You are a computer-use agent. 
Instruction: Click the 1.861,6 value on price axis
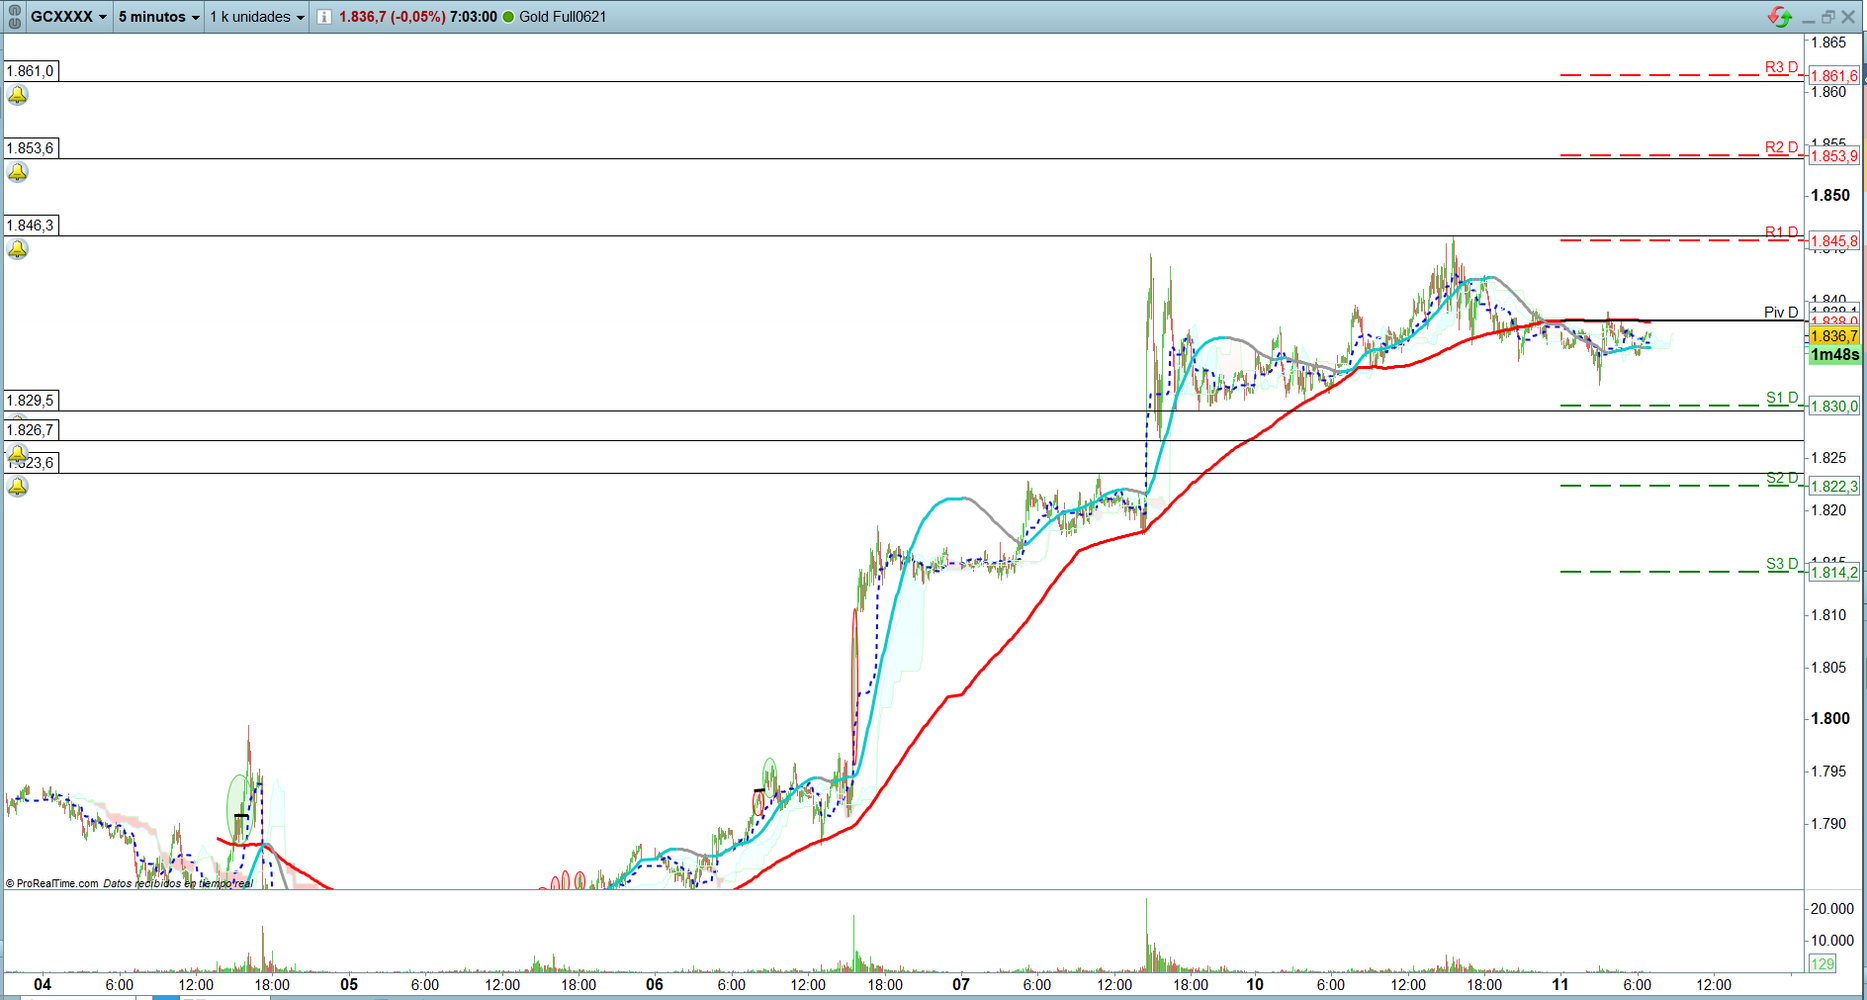[x=1834, y=76]
